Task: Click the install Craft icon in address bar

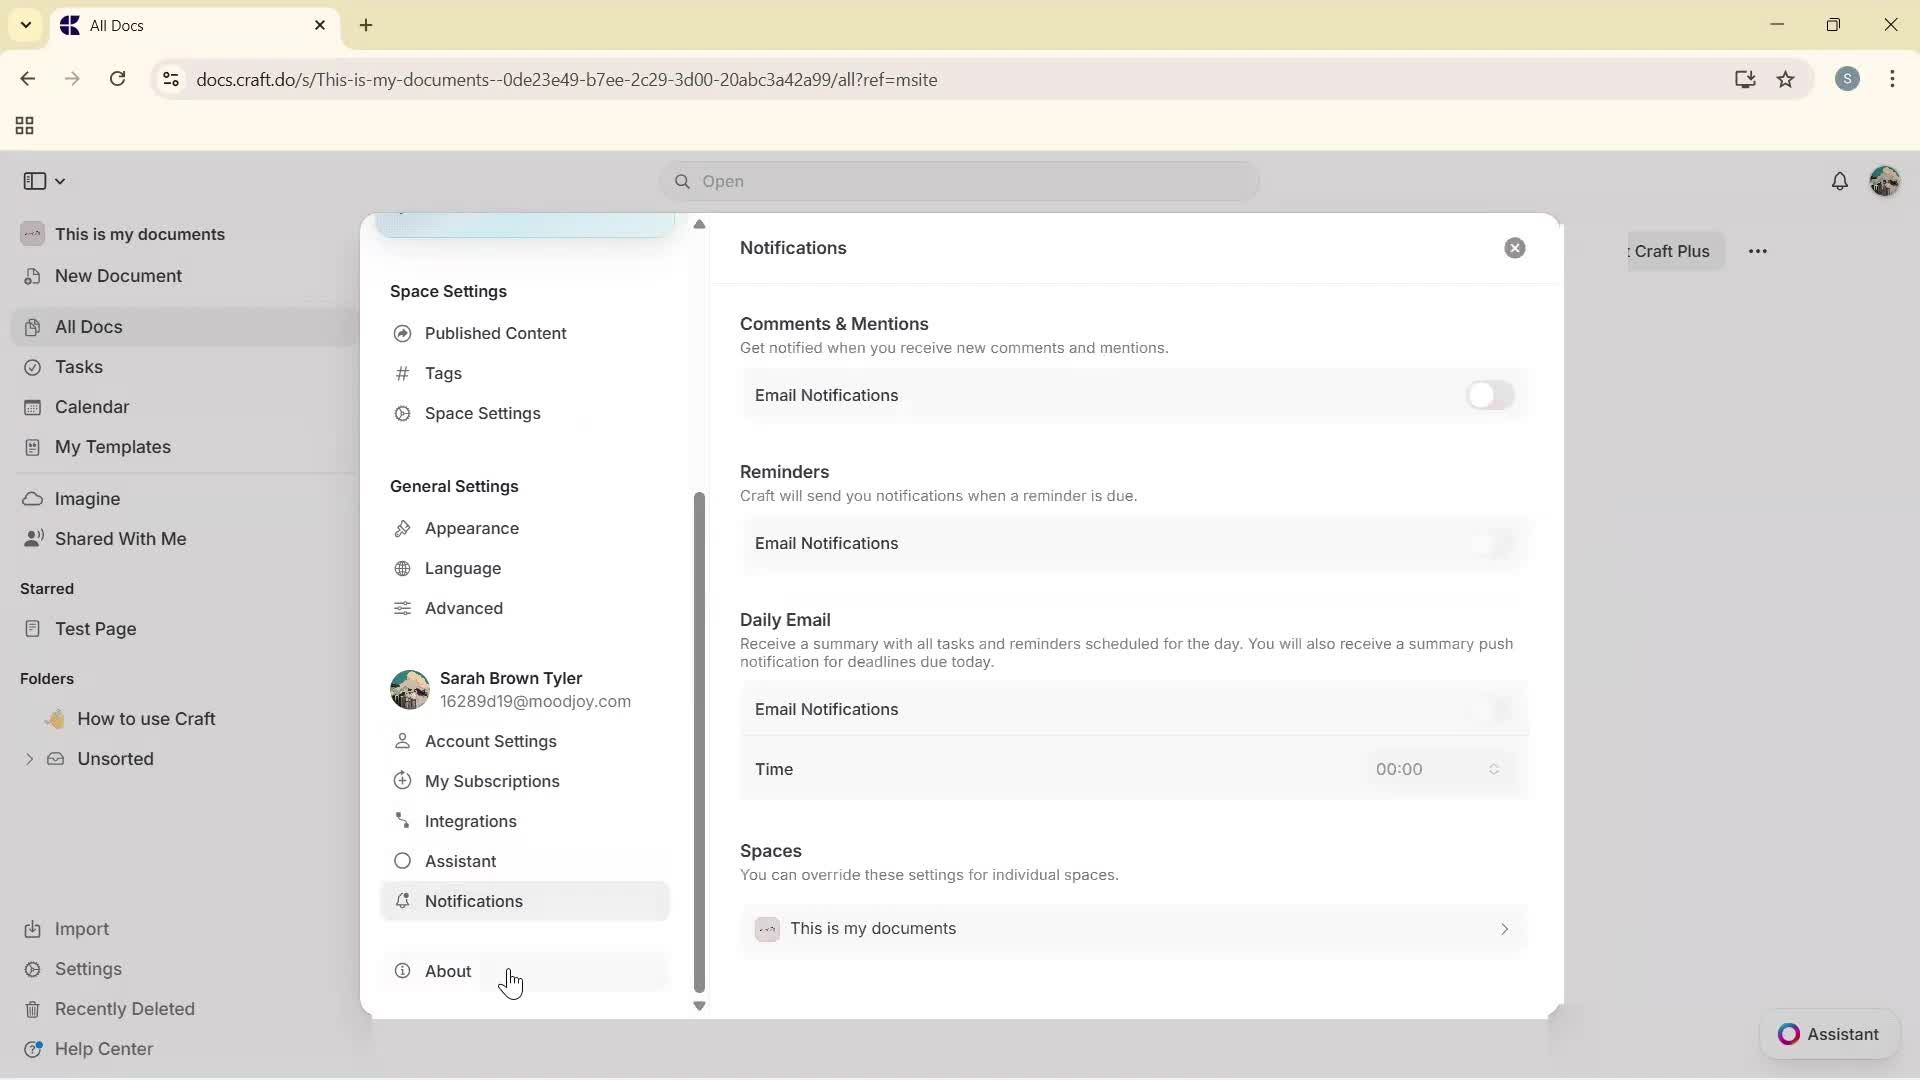Action: click(x=1745, y=79)
